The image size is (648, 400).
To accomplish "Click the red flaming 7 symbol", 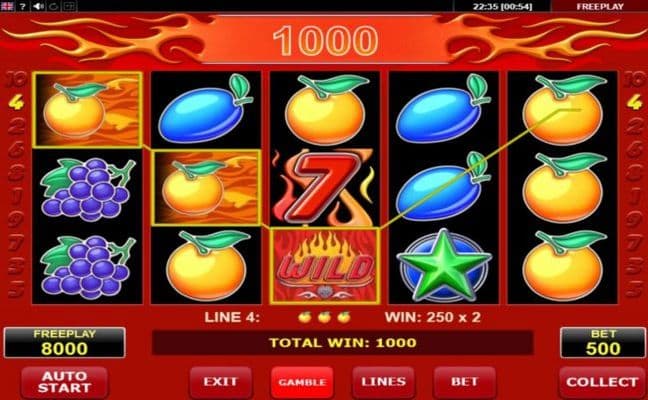I will click(325, 188).
